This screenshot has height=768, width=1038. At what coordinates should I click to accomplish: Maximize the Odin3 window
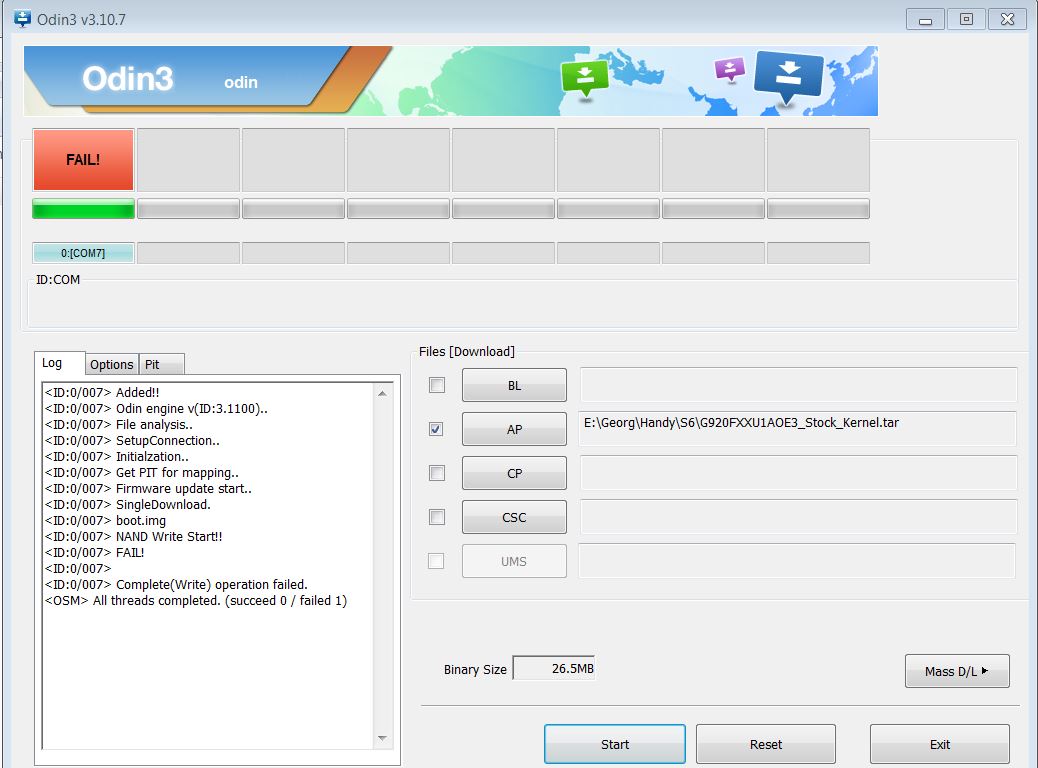point(967,19)
